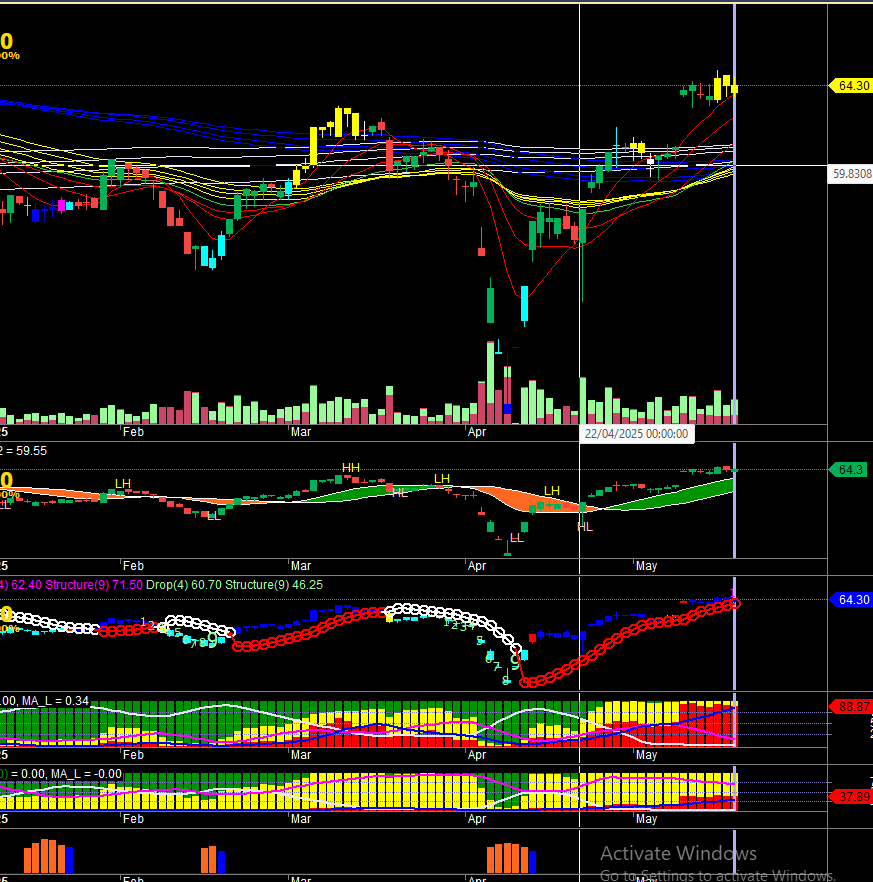
Task: Click the MA_L = -0.00 indicator text
Action: [86, 774]
